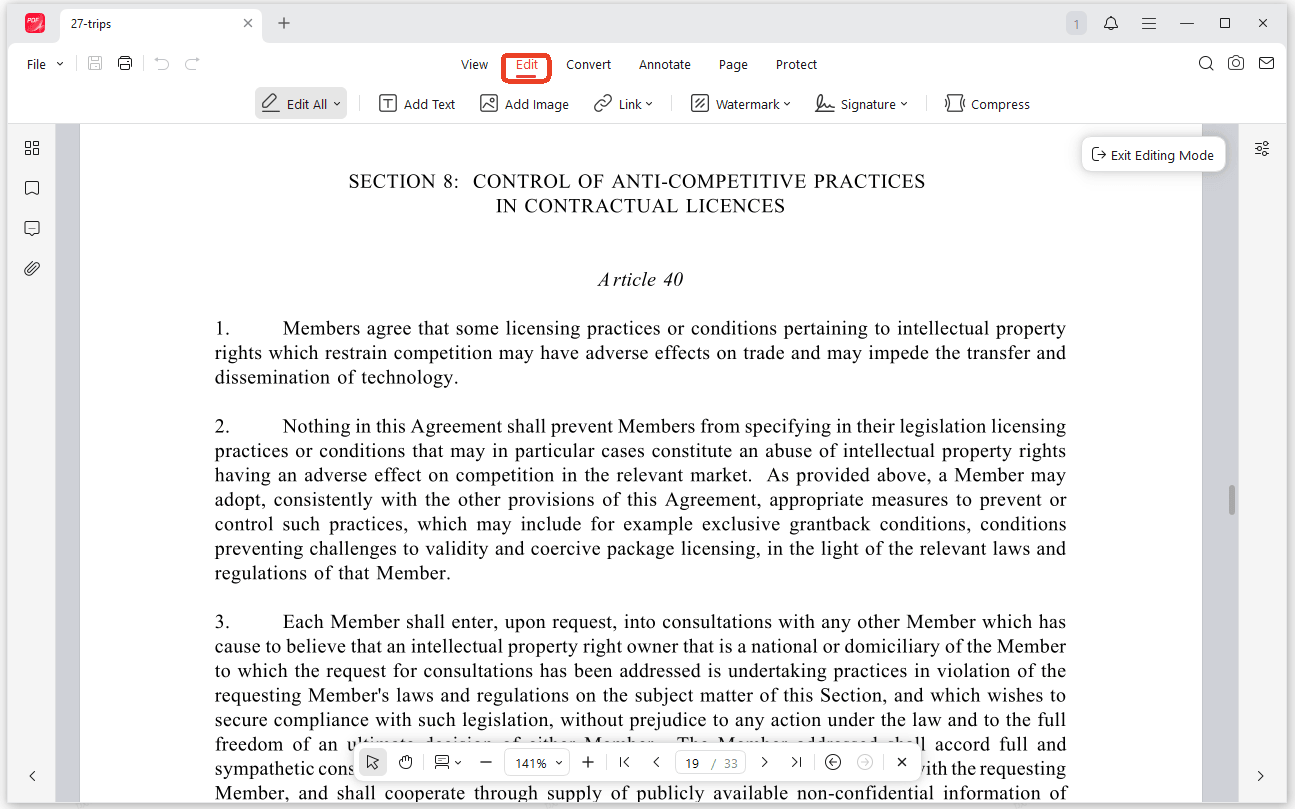The height and width of the screenshot is (809, 1295).
Task: Collapse the left sidebar arrow
Action: point(32,776)
